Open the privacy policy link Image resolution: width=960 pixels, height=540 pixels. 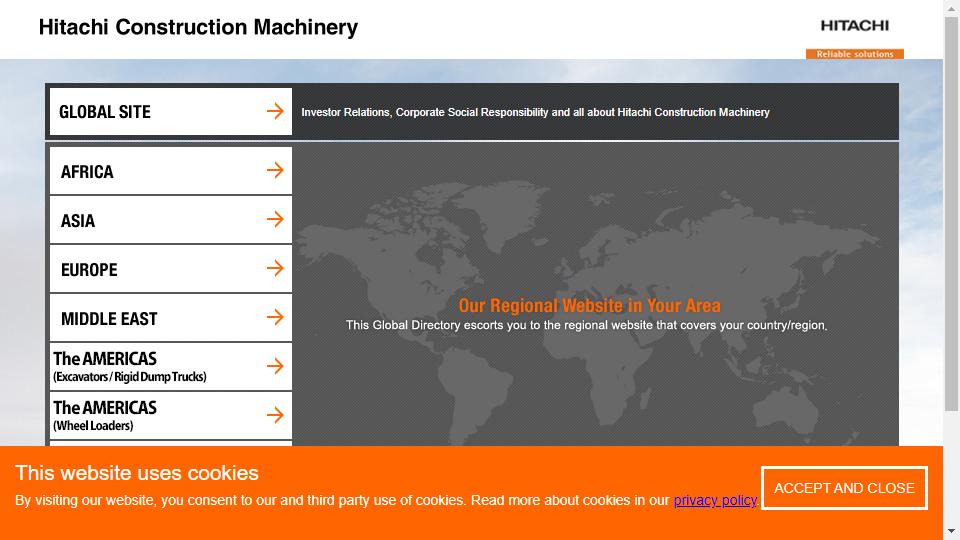click(715, 500)
